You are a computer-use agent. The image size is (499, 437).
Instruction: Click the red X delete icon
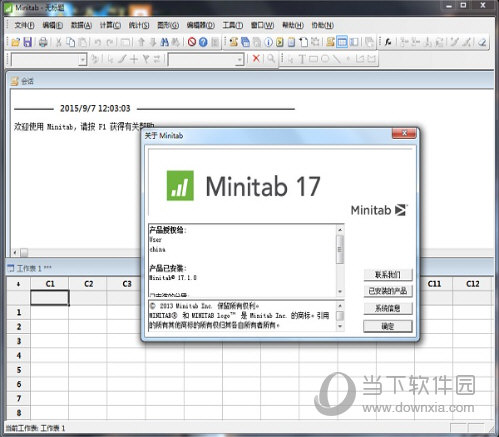256,59
